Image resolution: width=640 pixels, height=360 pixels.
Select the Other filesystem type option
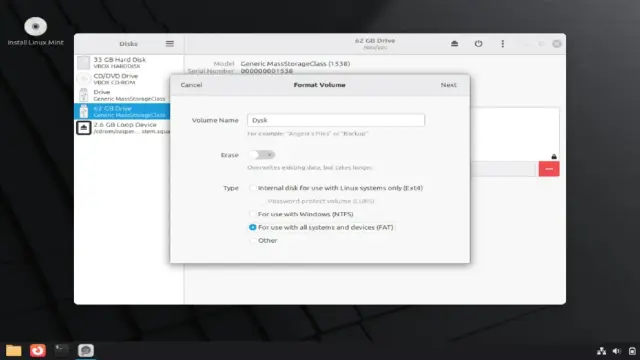click(x=263, y=240)
